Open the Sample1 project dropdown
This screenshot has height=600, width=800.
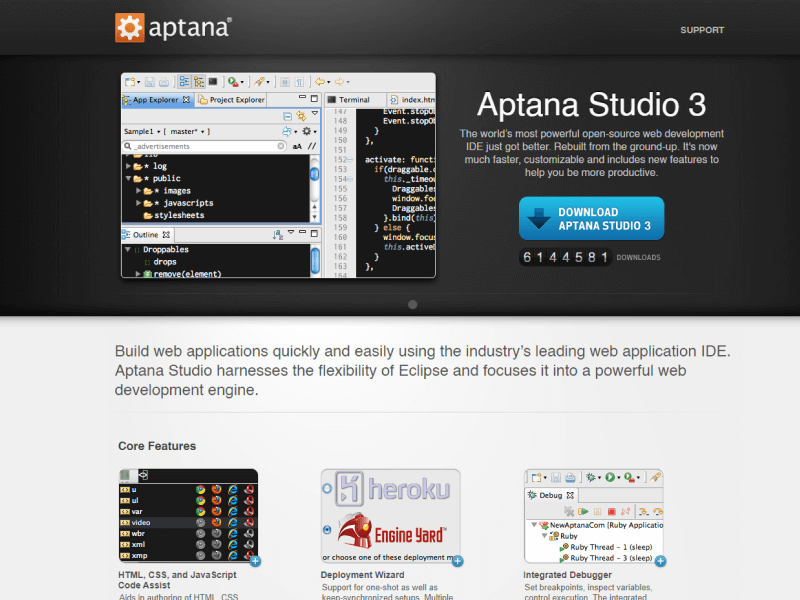click(142, 132)
